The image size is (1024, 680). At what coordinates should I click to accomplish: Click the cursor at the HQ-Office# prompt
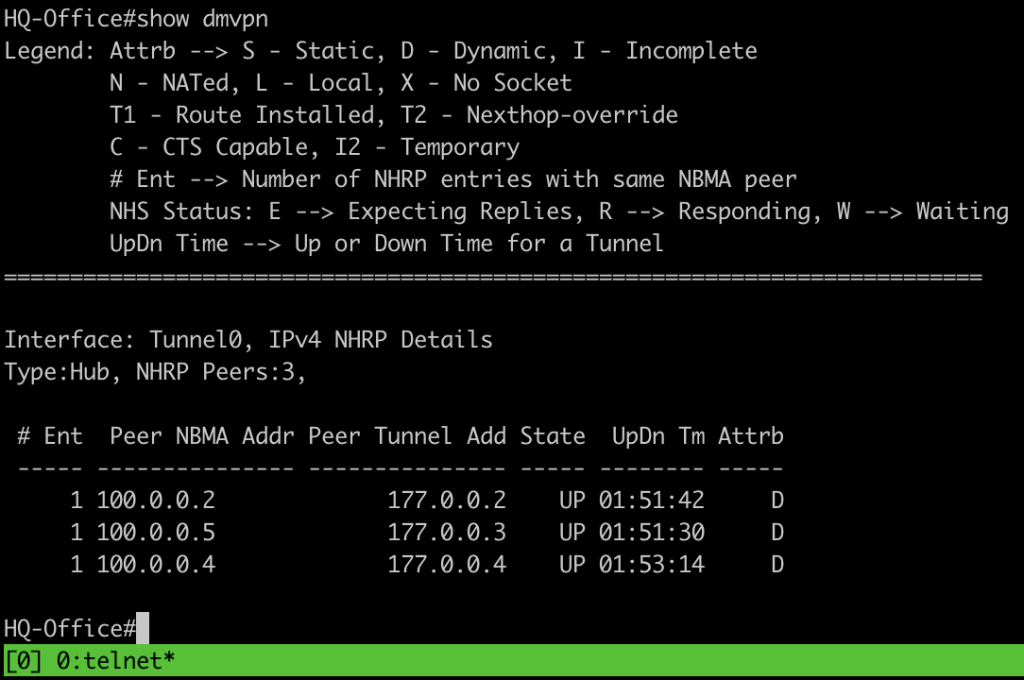click(x=142, y=628)
